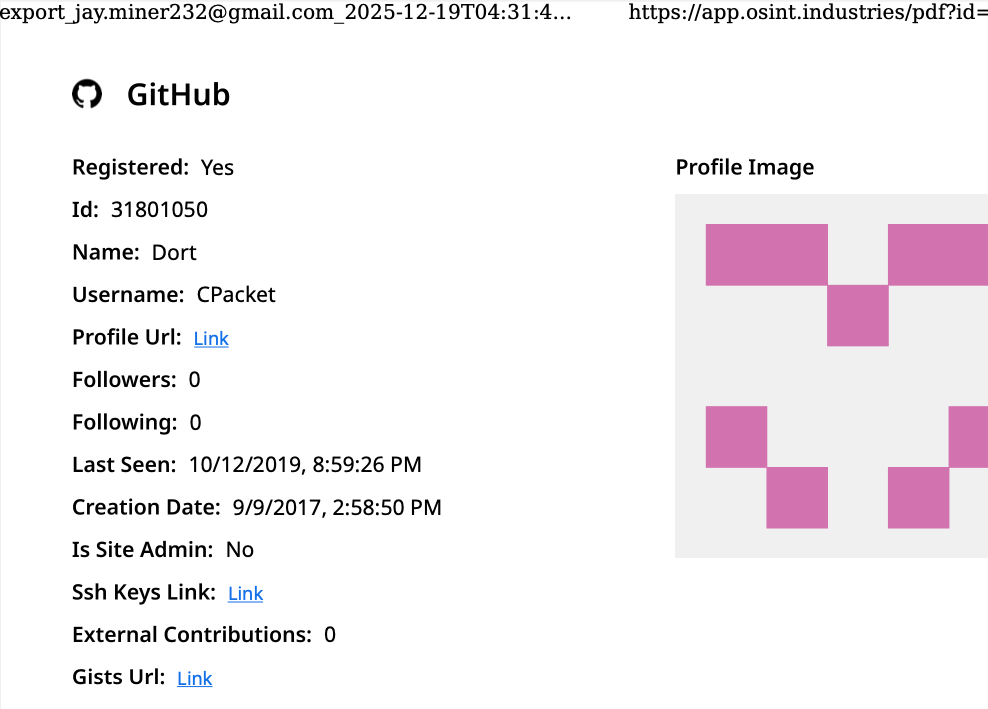Open the Profile Url link

[211, 339]
